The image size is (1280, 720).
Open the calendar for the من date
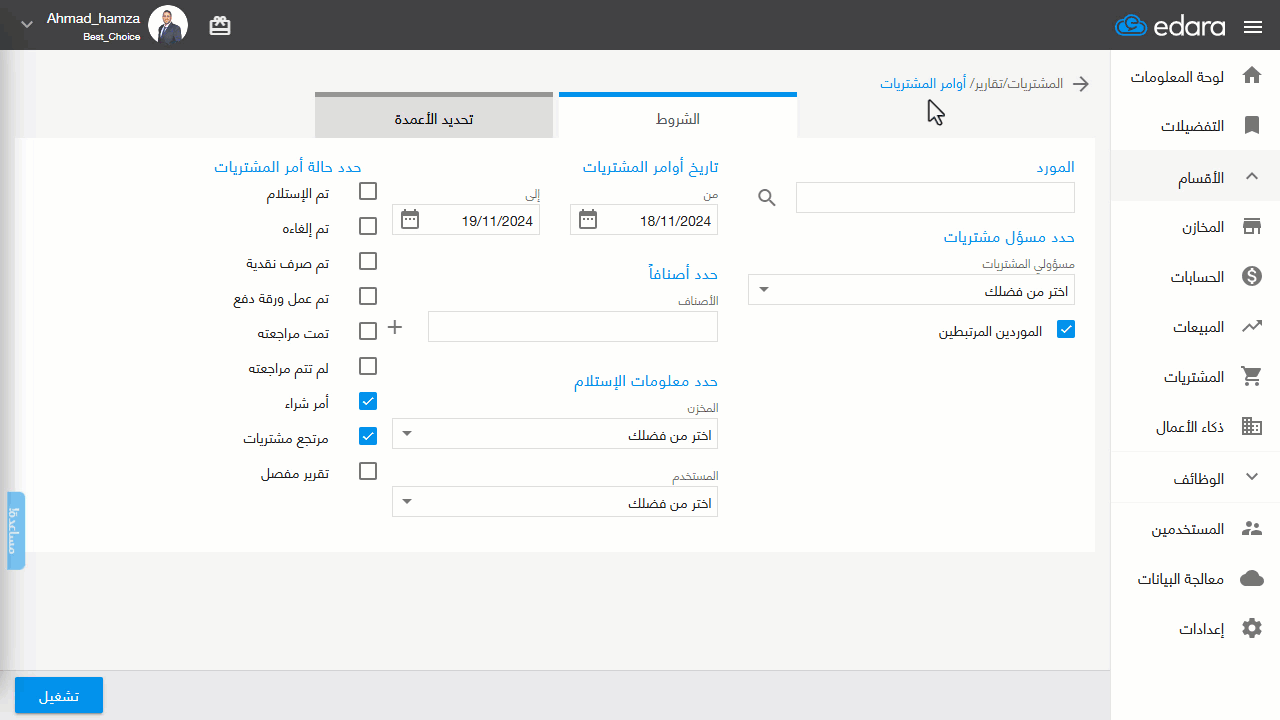click(x=588, y=219)
